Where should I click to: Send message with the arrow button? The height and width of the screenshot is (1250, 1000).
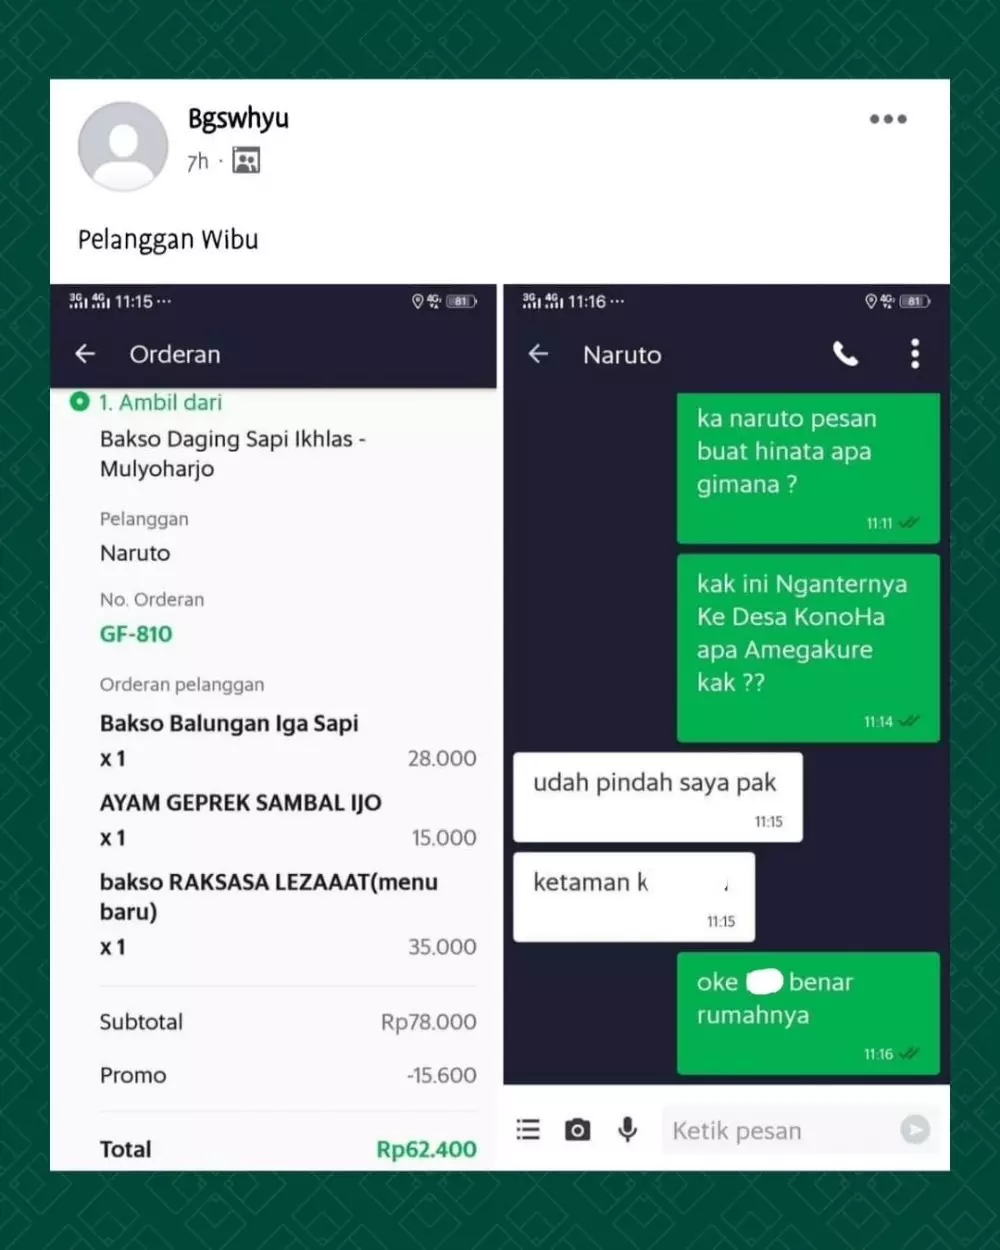pyautogui.click(x=914, y=1130)
